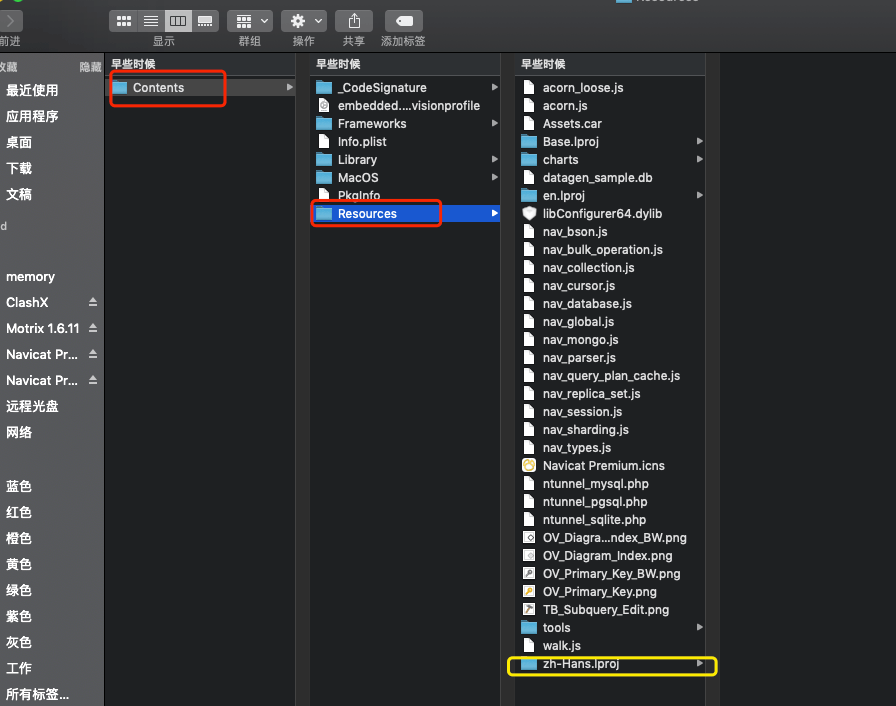
Task: Eject the Motrix 1.6.11 volume
Action: pyautogui.click(x=93, y=328)
